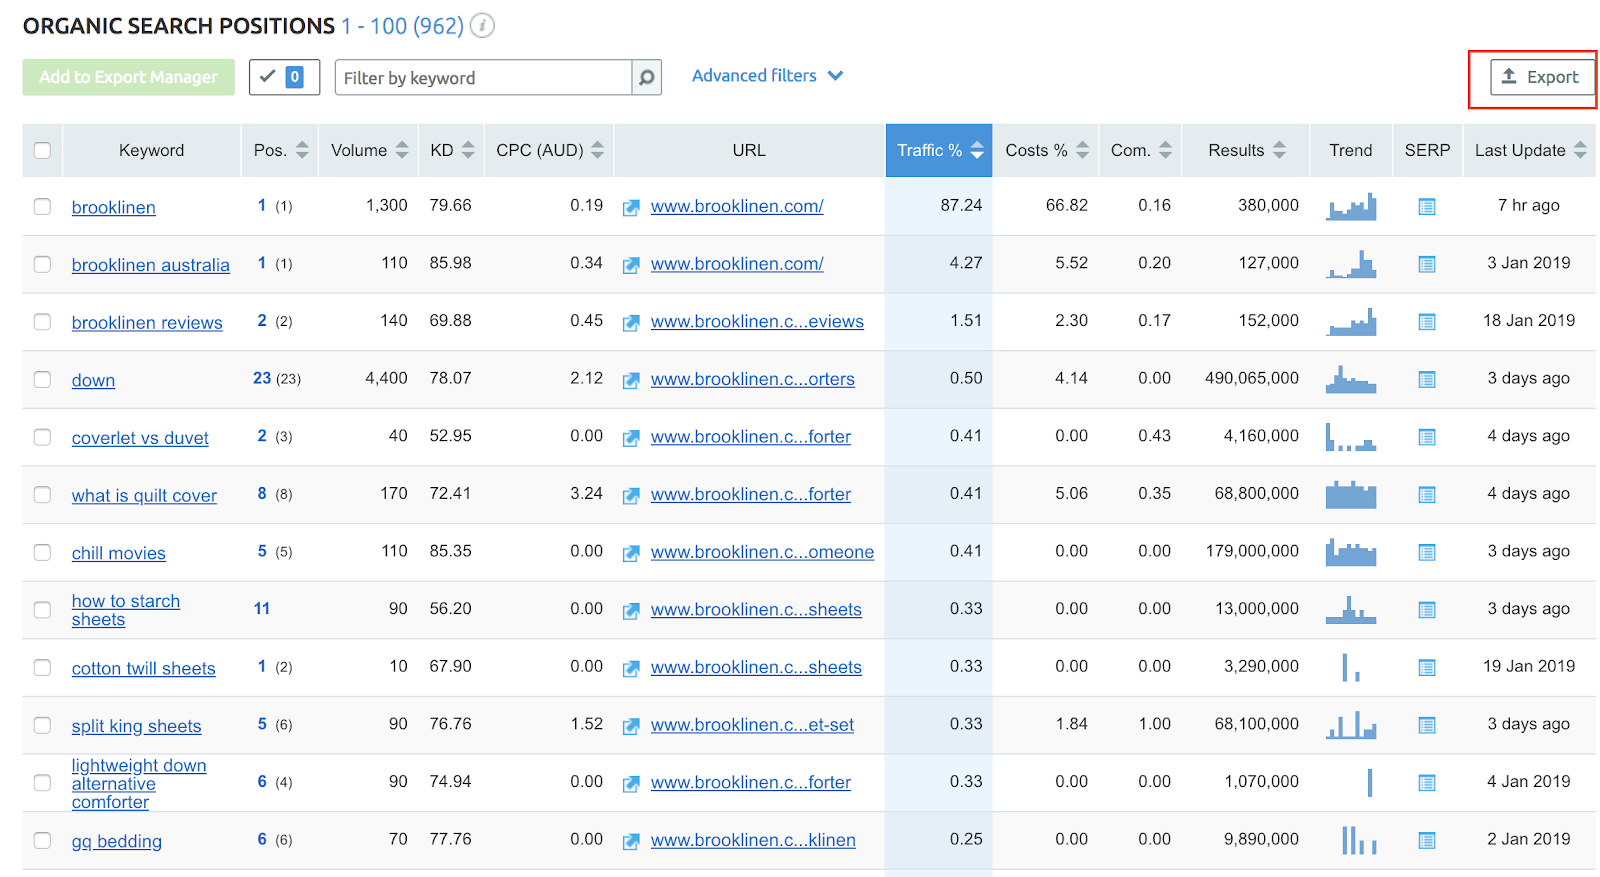The image size is (1600, 877).
Task: Select the brooklinen australia row checkbox
Action: click(42, 264)
